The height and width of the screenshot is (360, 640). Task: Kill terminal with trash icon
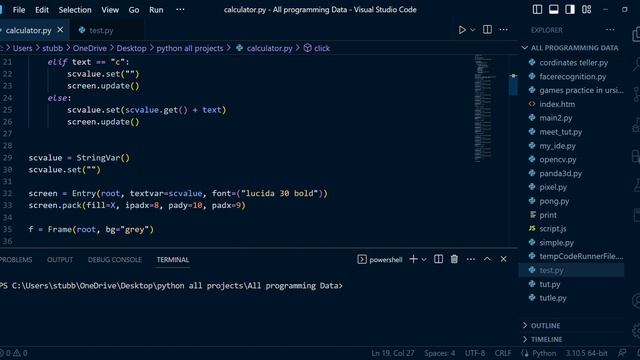(x=454, y=259)
